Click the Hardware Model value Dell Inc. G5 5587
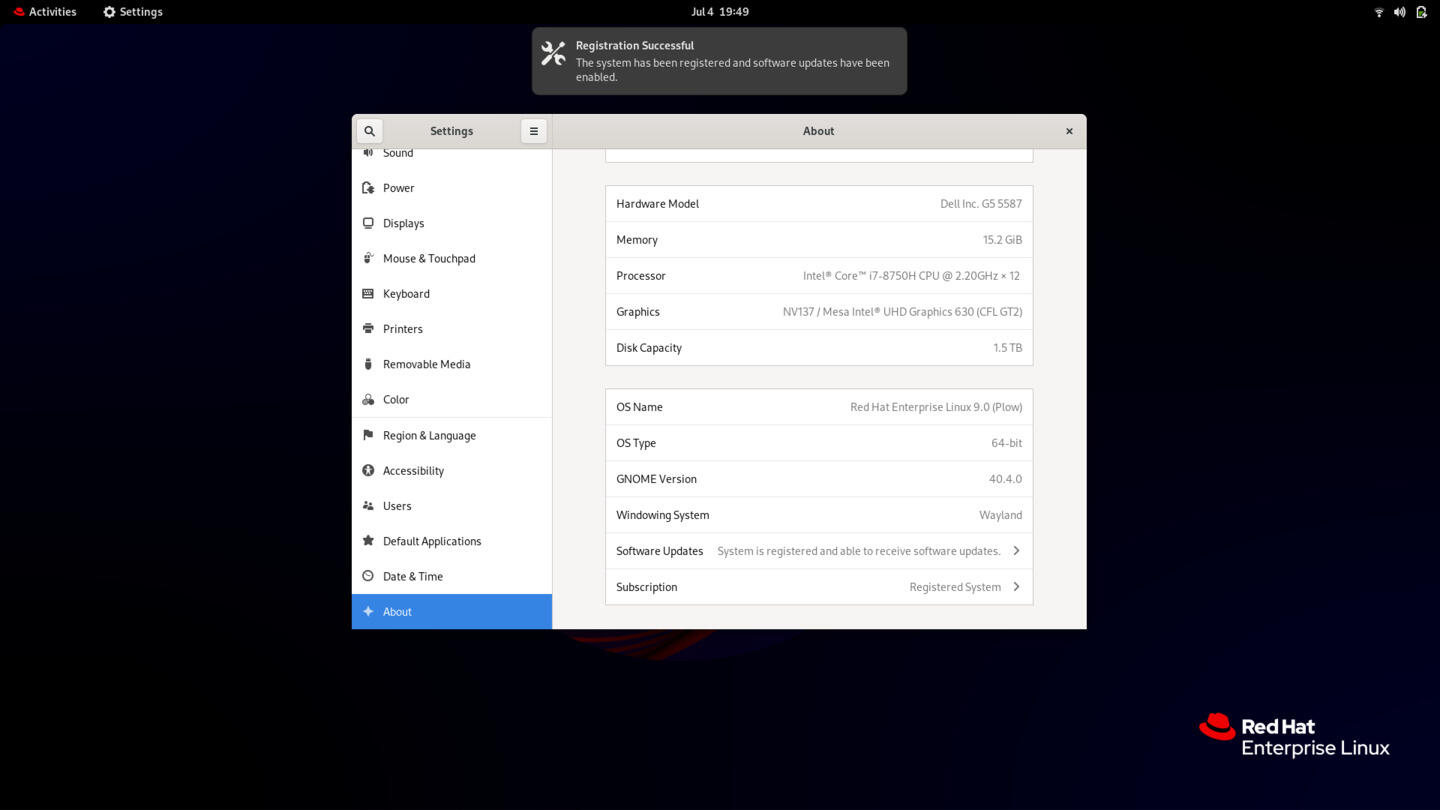 (x=981, y=204)
